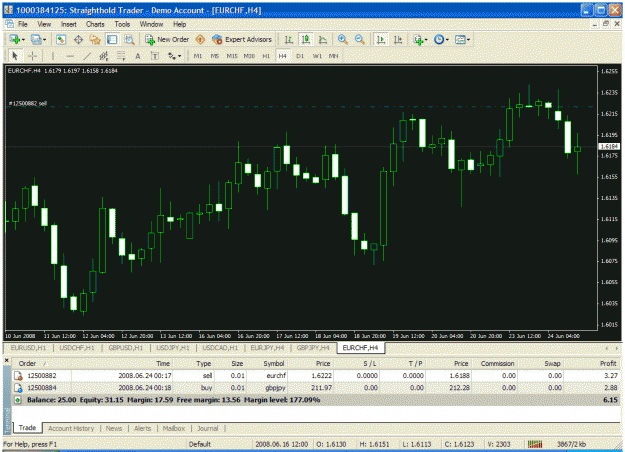
Task: Open the File menu
Action: pyautogui.click(x=23, y=24)
